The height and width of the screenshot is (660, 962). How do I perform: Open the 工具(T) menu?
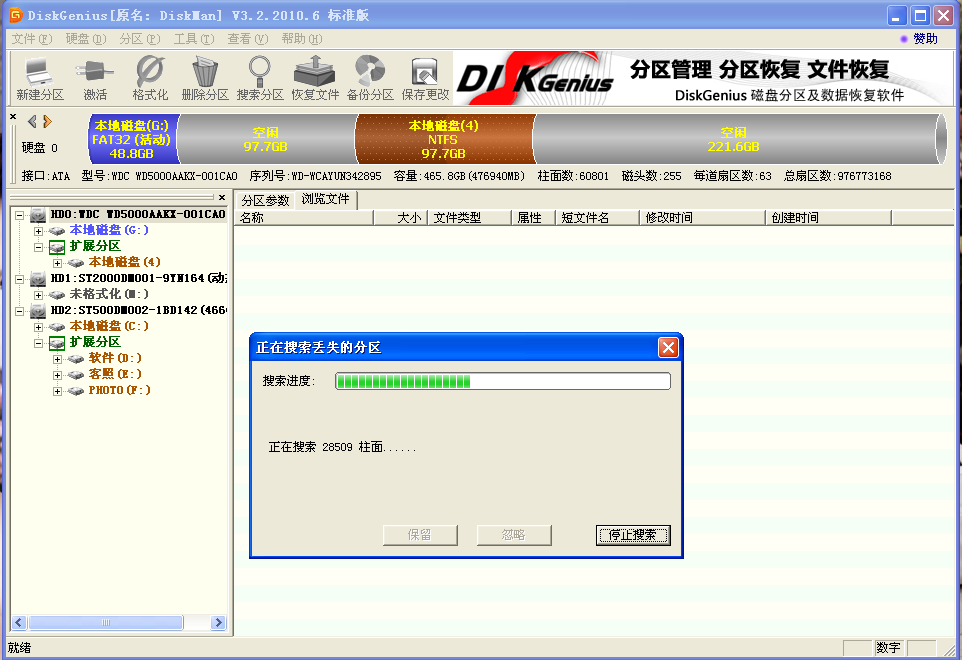pyautogui.click(x=194, y=39)
